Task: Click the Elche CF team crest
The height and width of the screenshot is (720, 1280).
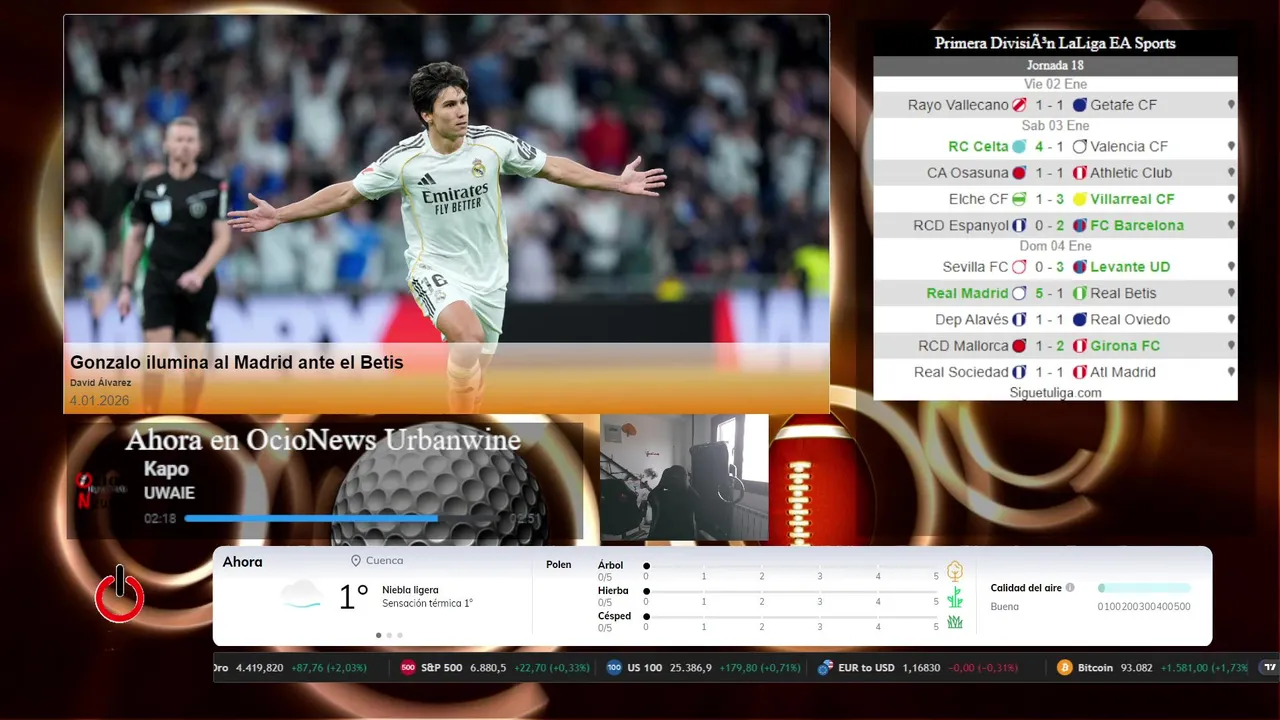Action: [1019, 199]
